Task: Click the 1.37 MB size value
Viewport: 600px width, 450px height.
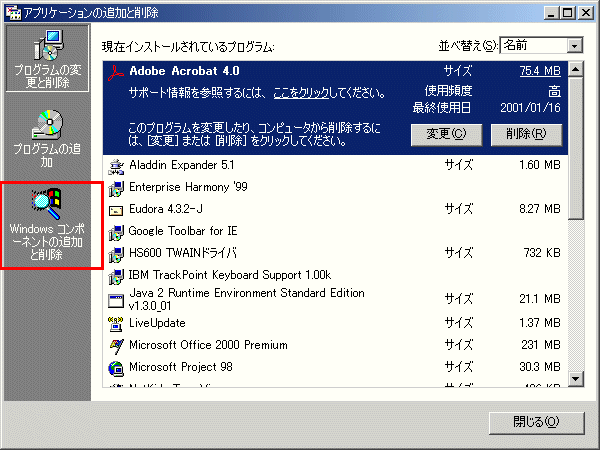Action: (540, 323)
